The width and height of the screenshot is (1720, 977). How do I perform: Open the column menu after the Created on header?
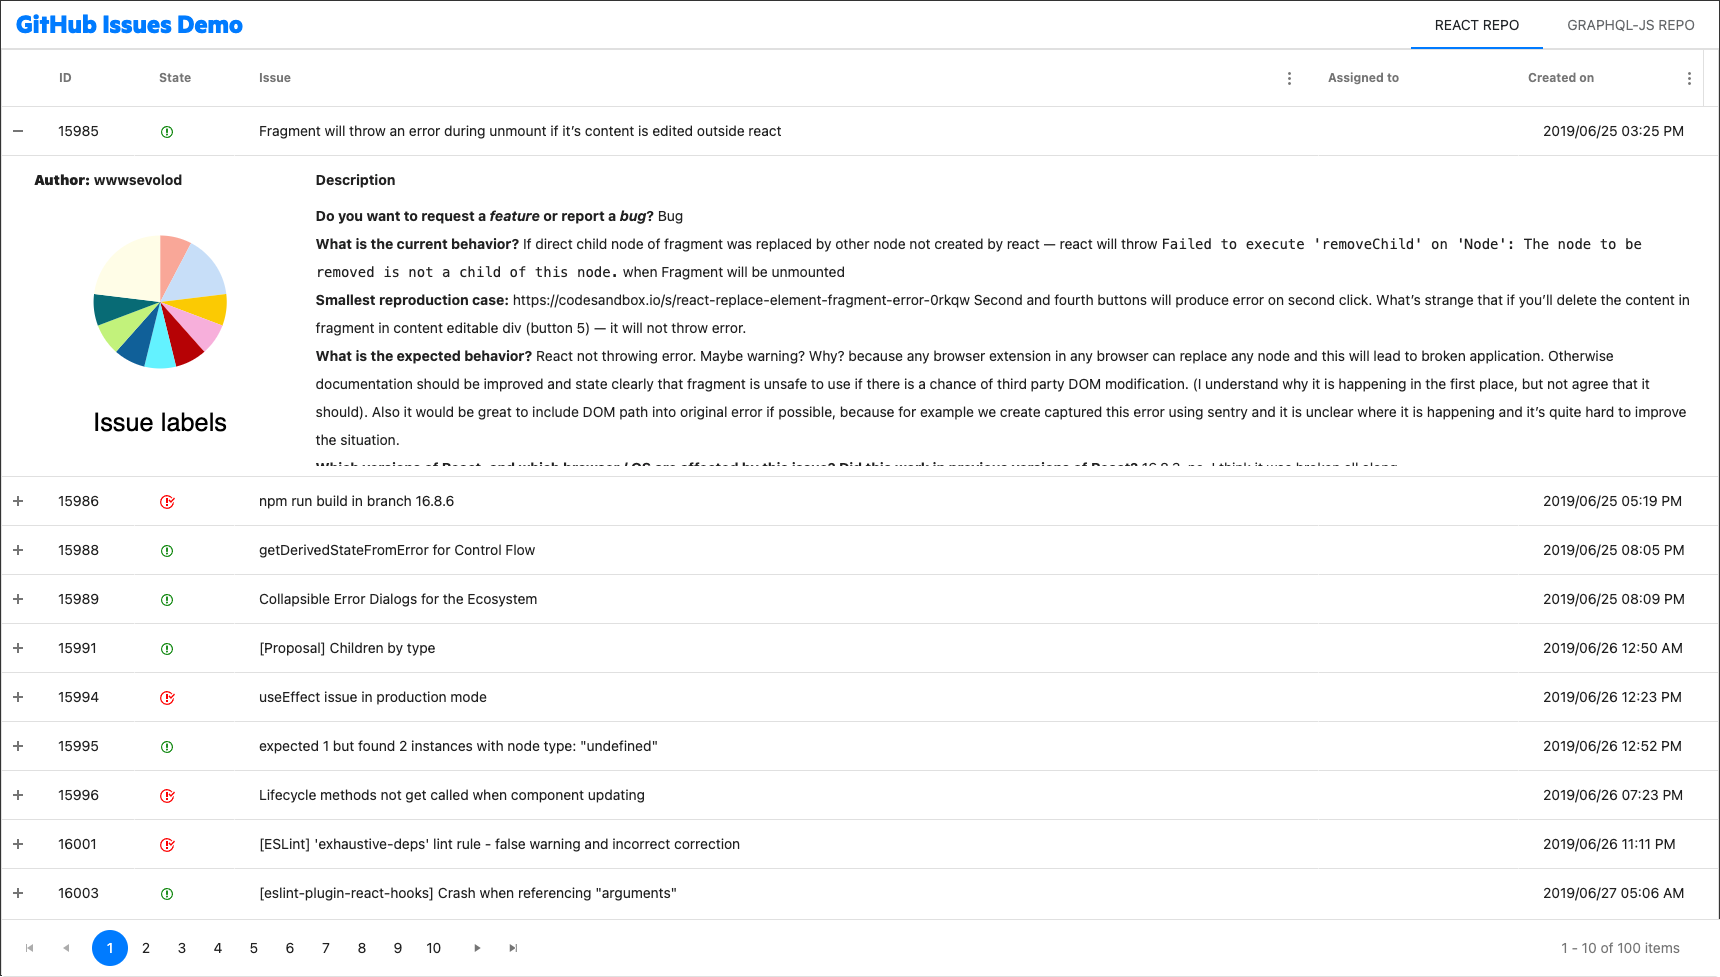coord(1690,77)
